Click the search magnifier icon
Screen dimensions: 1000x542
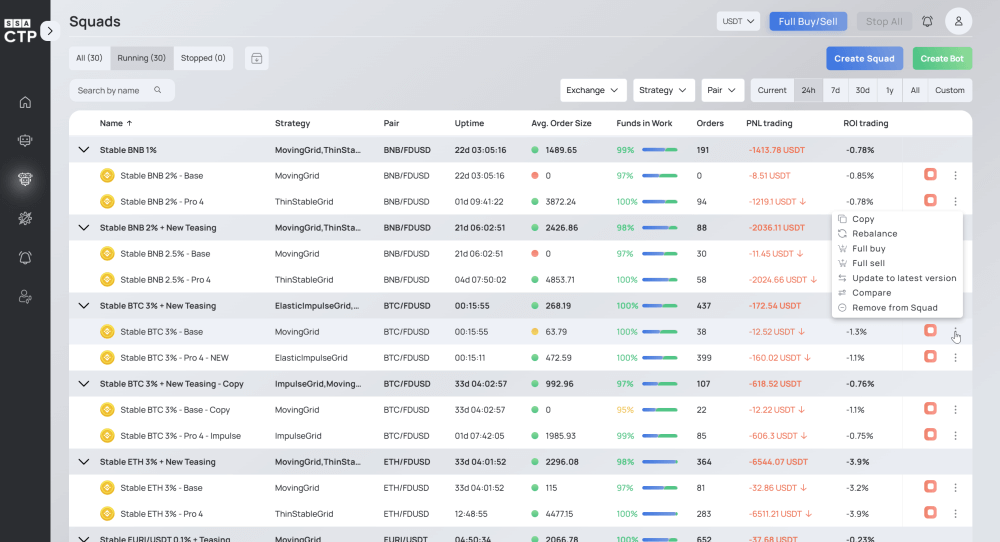(158, 90)
